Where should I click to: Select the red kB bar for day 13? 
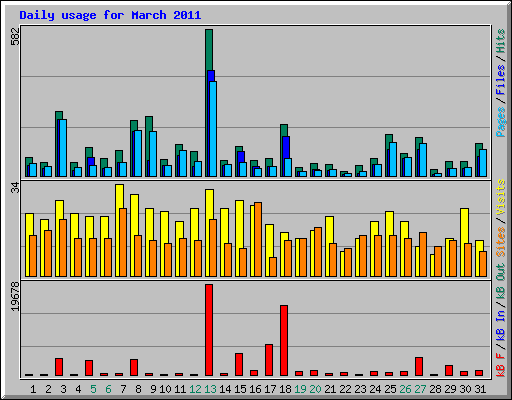(x=209, y=330)
